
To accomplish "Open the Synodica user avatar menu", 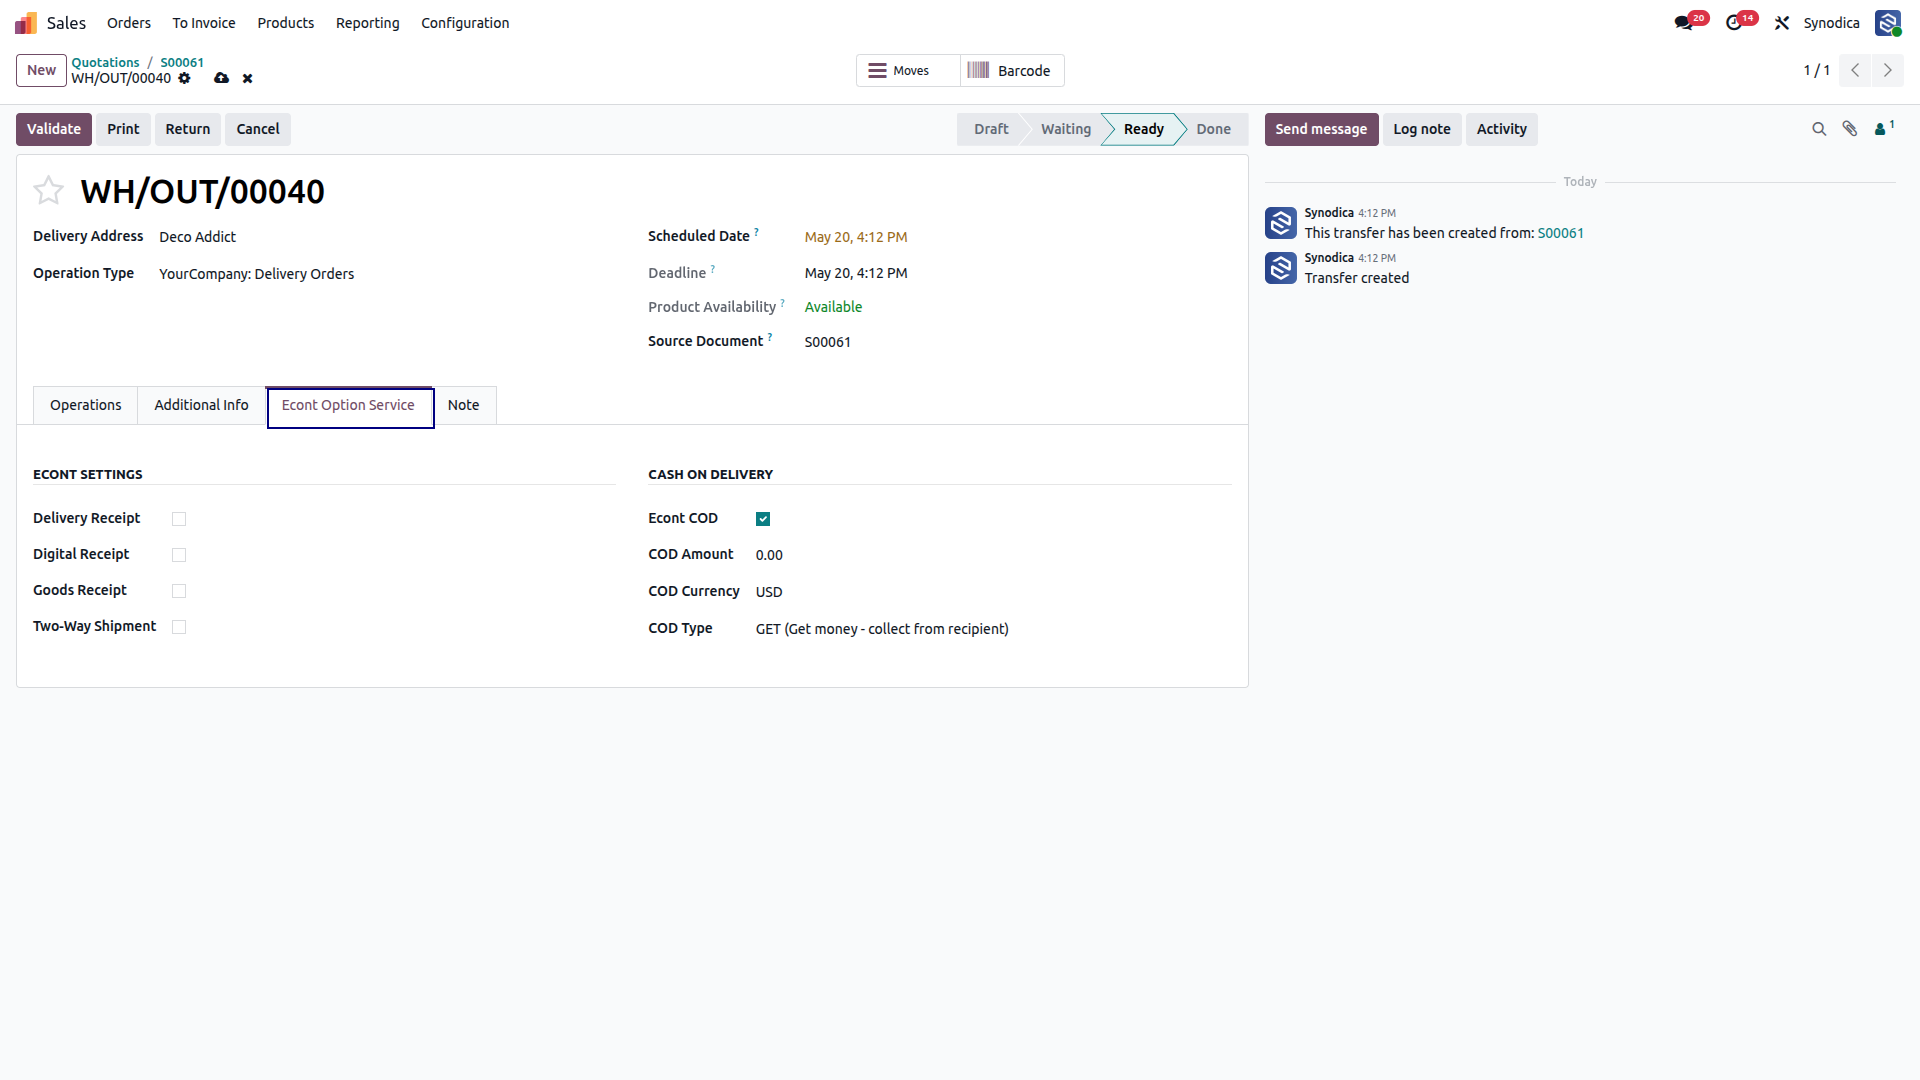I will click(x=1888, y=23).
